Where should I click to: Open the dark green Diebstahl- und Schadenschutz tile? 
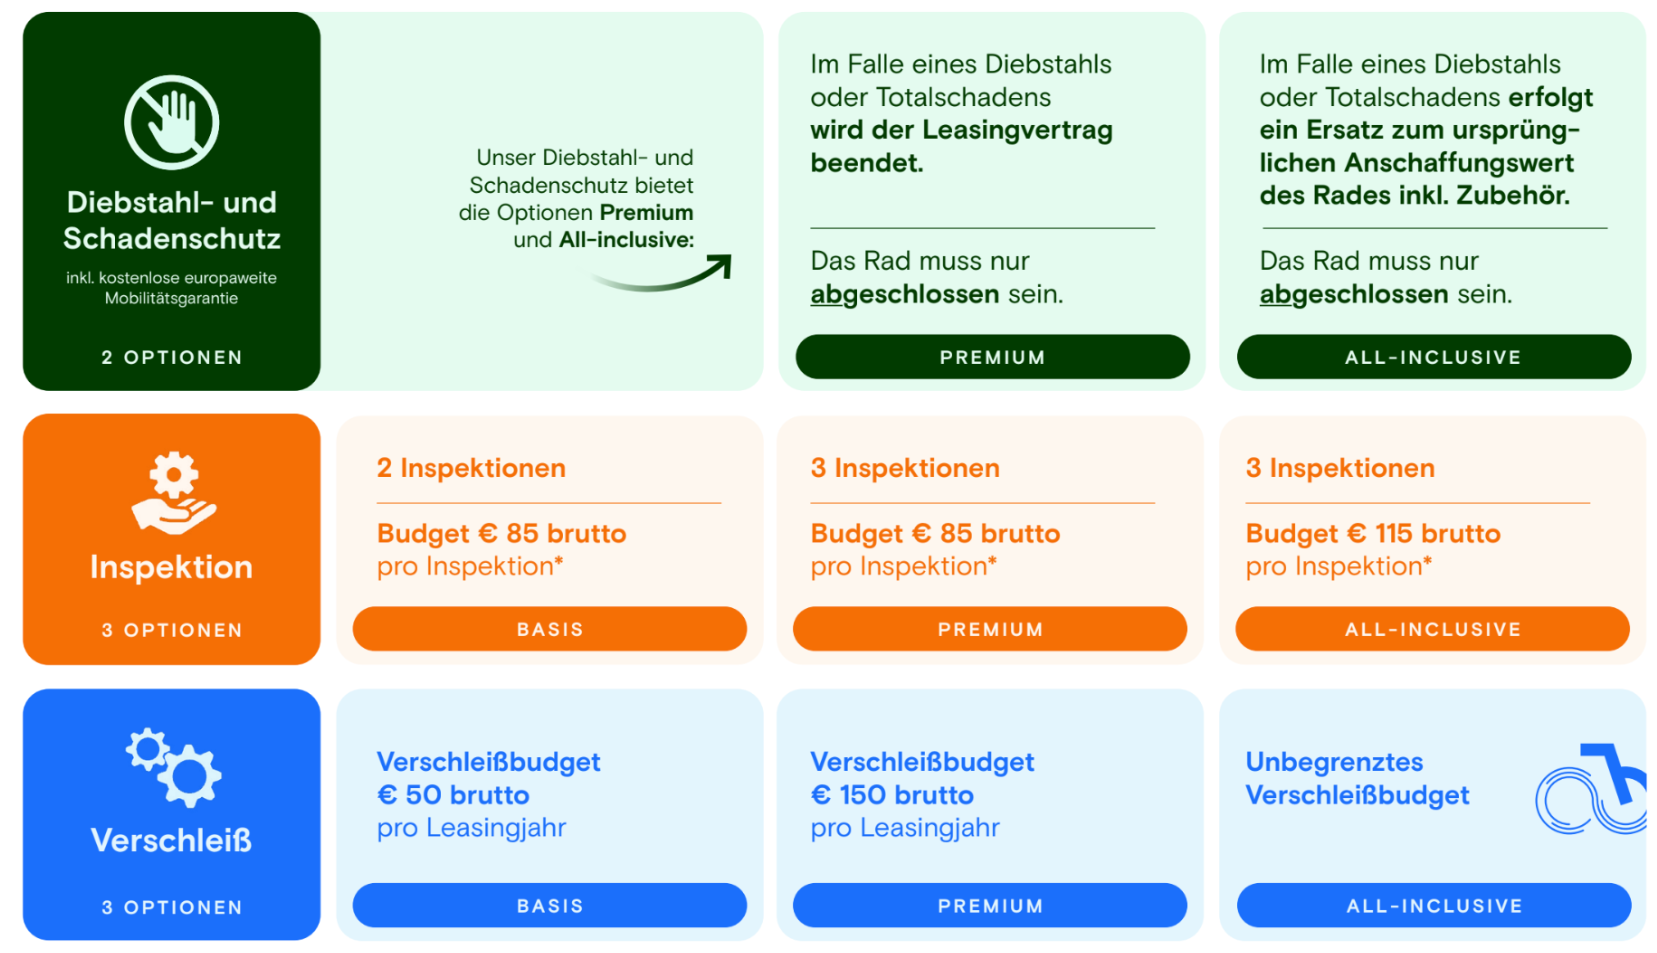coord(172,201)
